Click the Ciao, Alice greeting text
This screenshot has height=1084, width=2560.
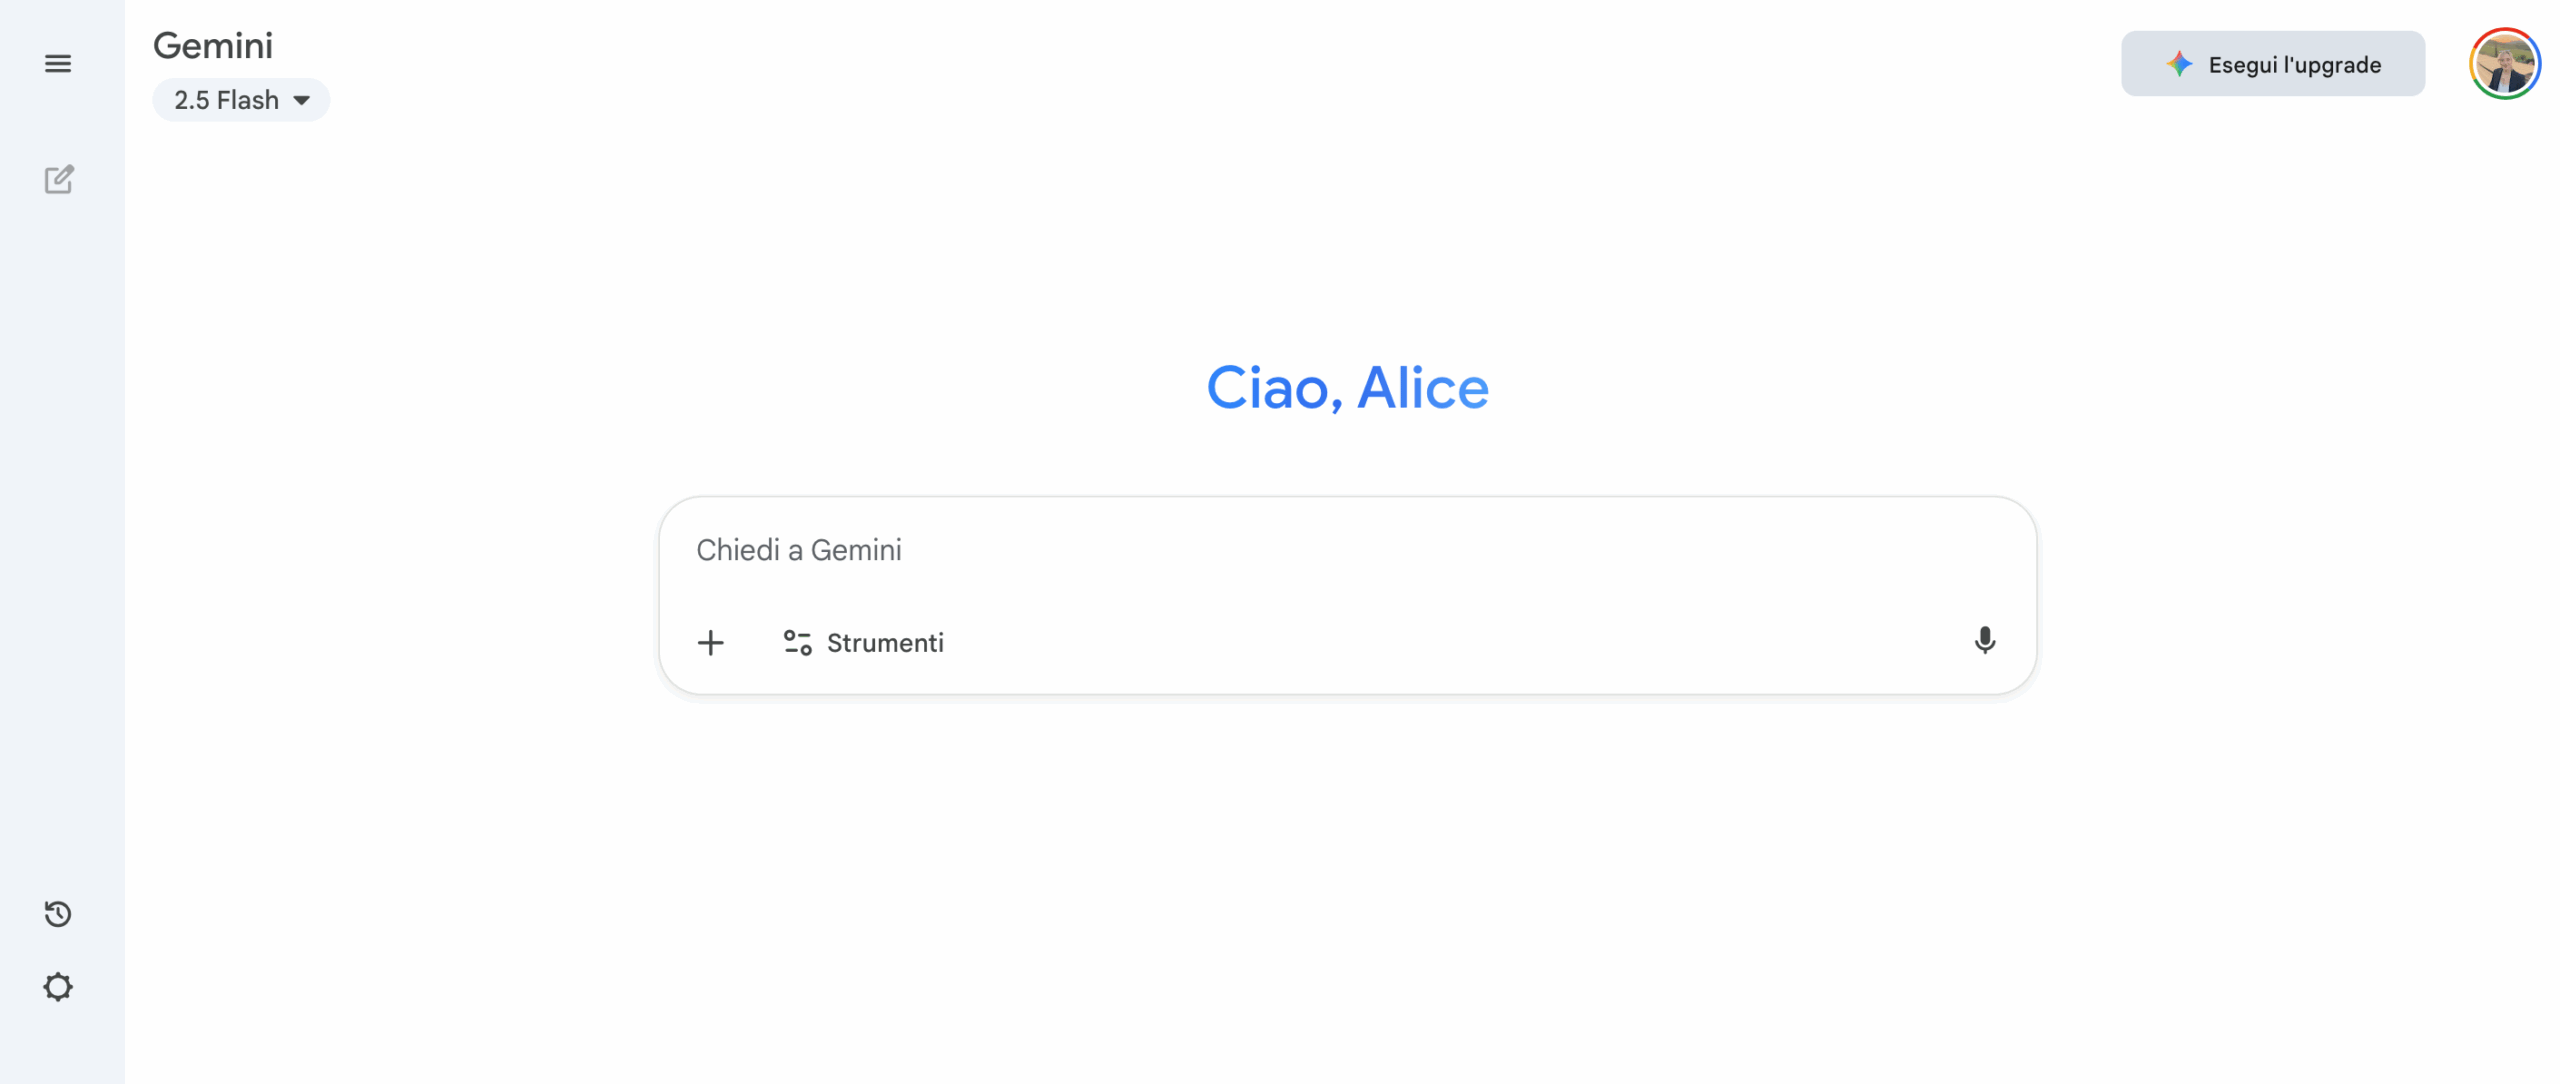(1347, 388)
